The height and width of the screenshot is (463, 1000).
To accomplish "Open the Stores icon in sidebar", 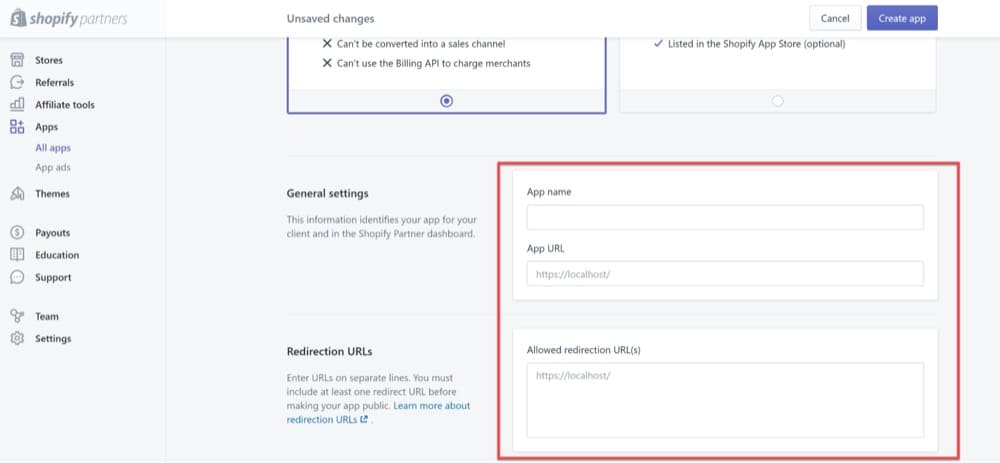I will click(17, 60).
